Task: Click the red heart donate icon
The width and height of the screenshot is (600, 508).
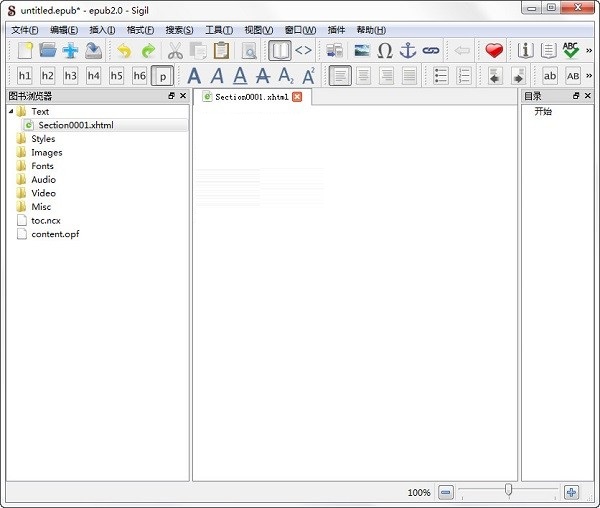Action: coord(494,50)
